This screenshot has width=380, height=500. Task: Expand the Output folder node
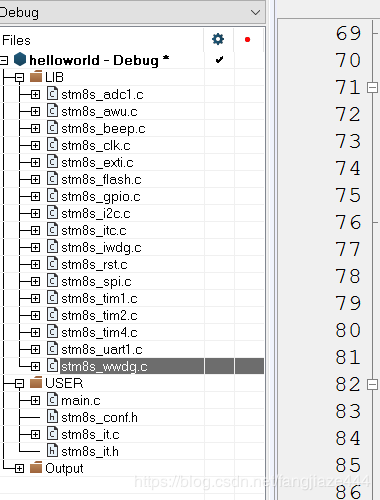point(19,469)
